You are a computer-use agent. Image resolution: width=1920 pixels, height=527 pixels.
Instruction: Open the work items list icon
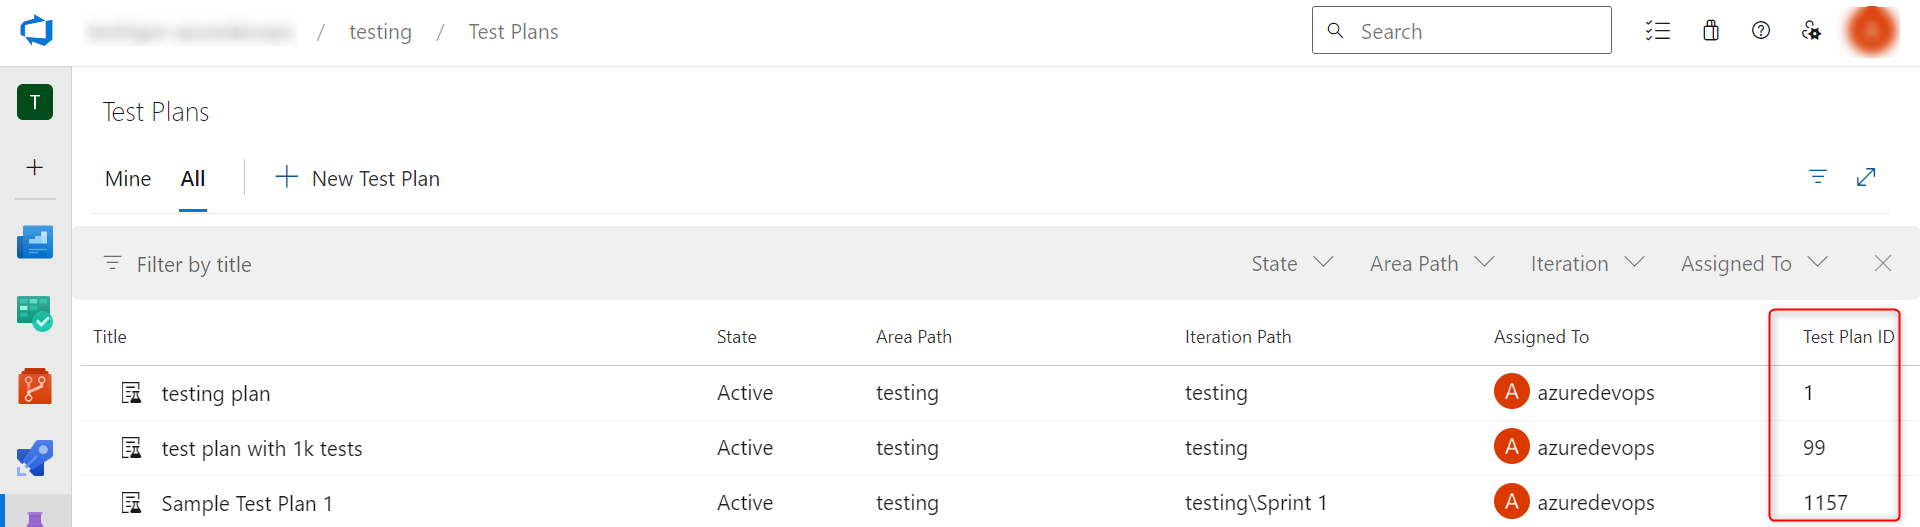tap(1657, 31)
